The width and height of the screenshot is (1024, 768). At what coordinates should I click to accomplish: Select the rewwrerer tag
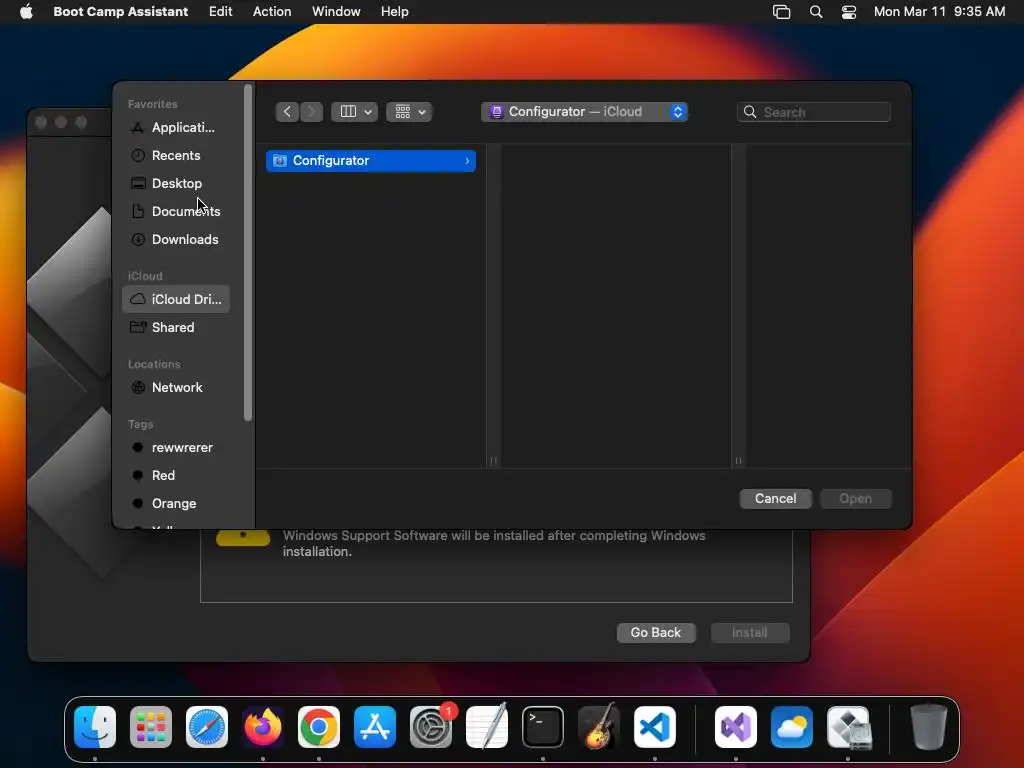[x=176, y=447]
